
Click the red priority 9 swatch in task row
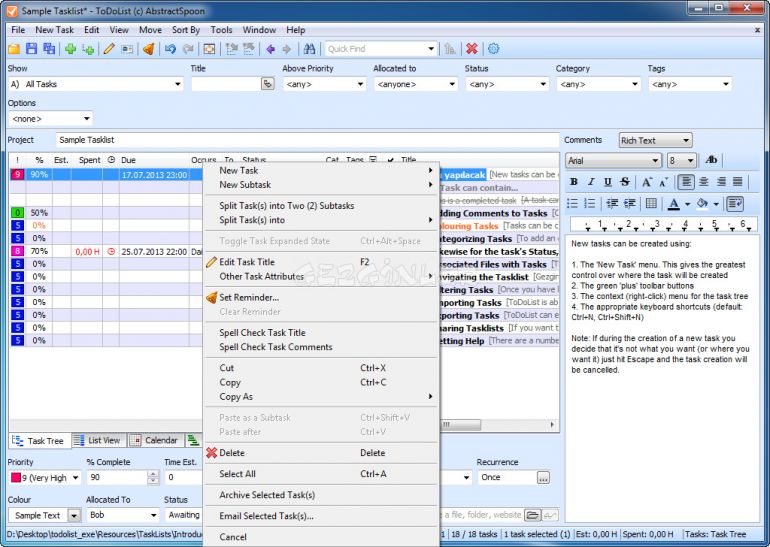tap(18, 174)
